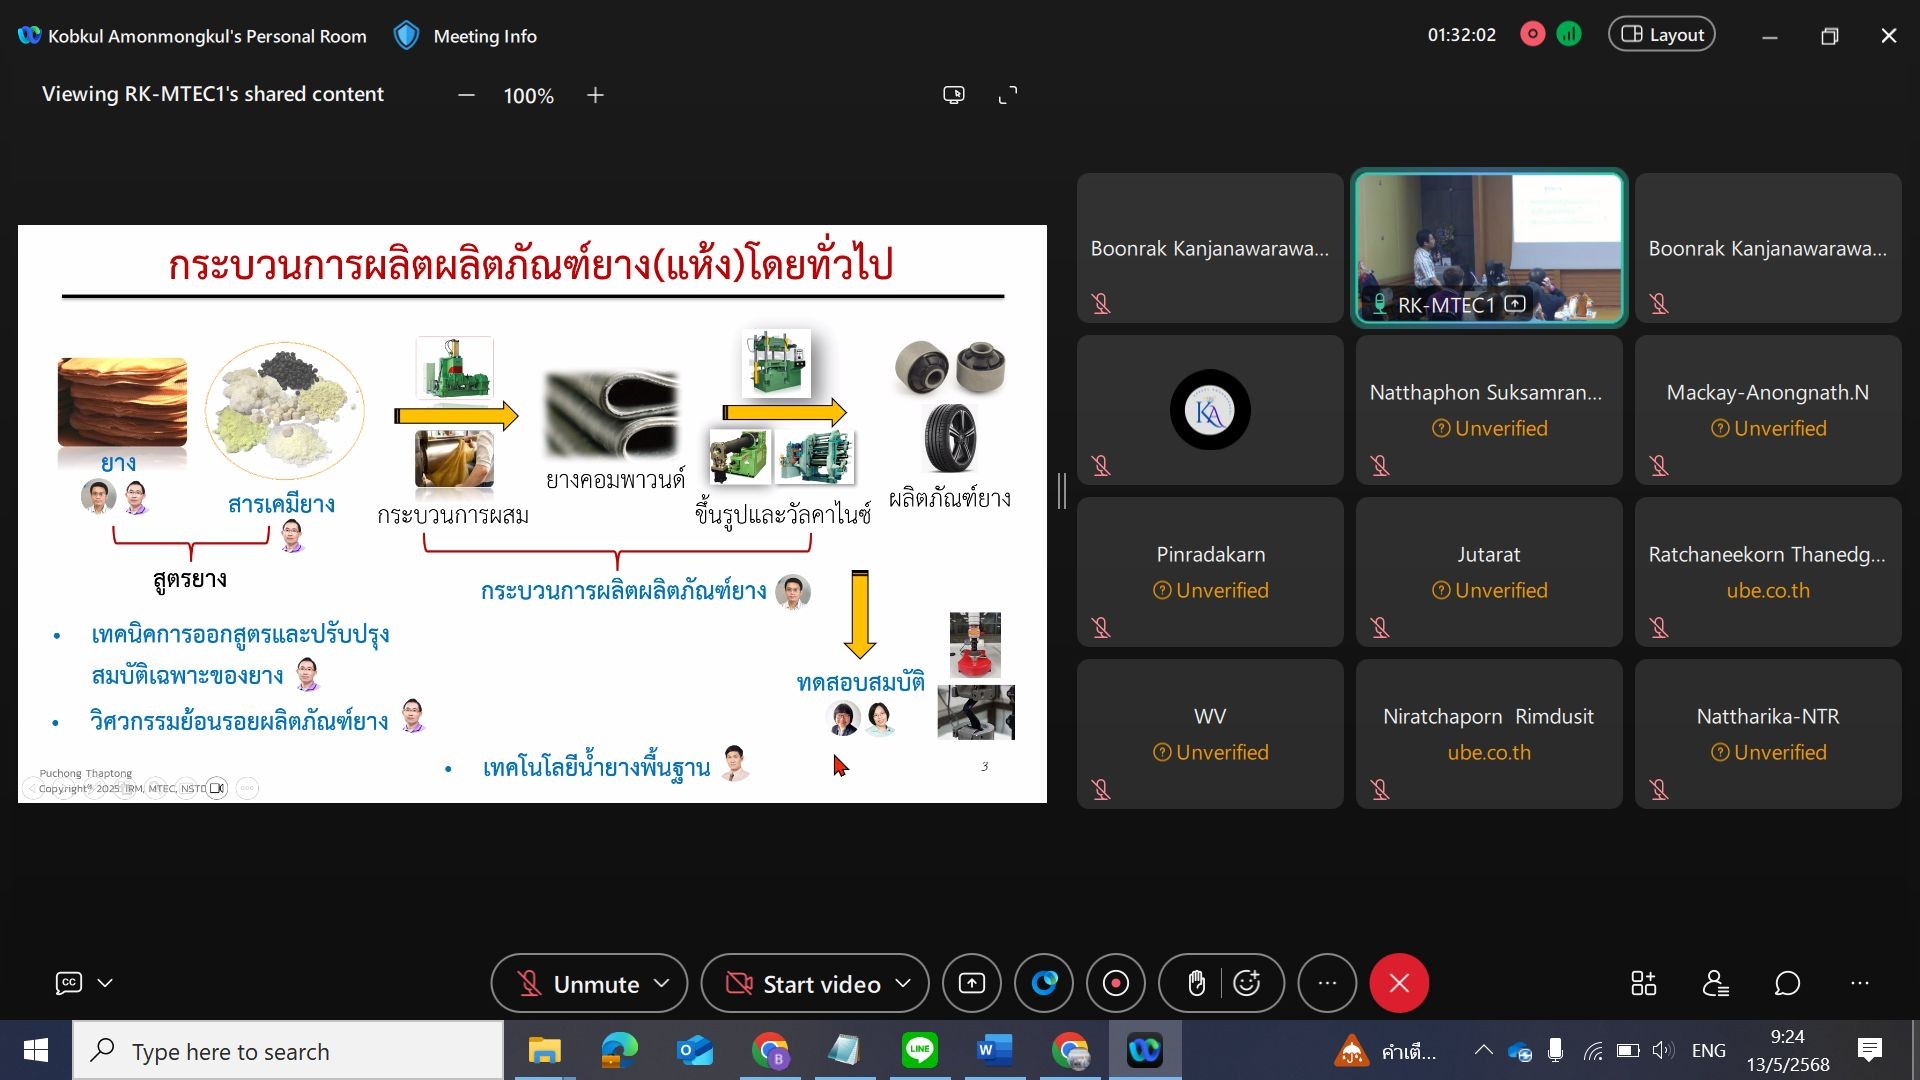1920x1080 pixels.
Task: Select RK-MTEC1 video thumbnail
Action: pos(1489,247)
